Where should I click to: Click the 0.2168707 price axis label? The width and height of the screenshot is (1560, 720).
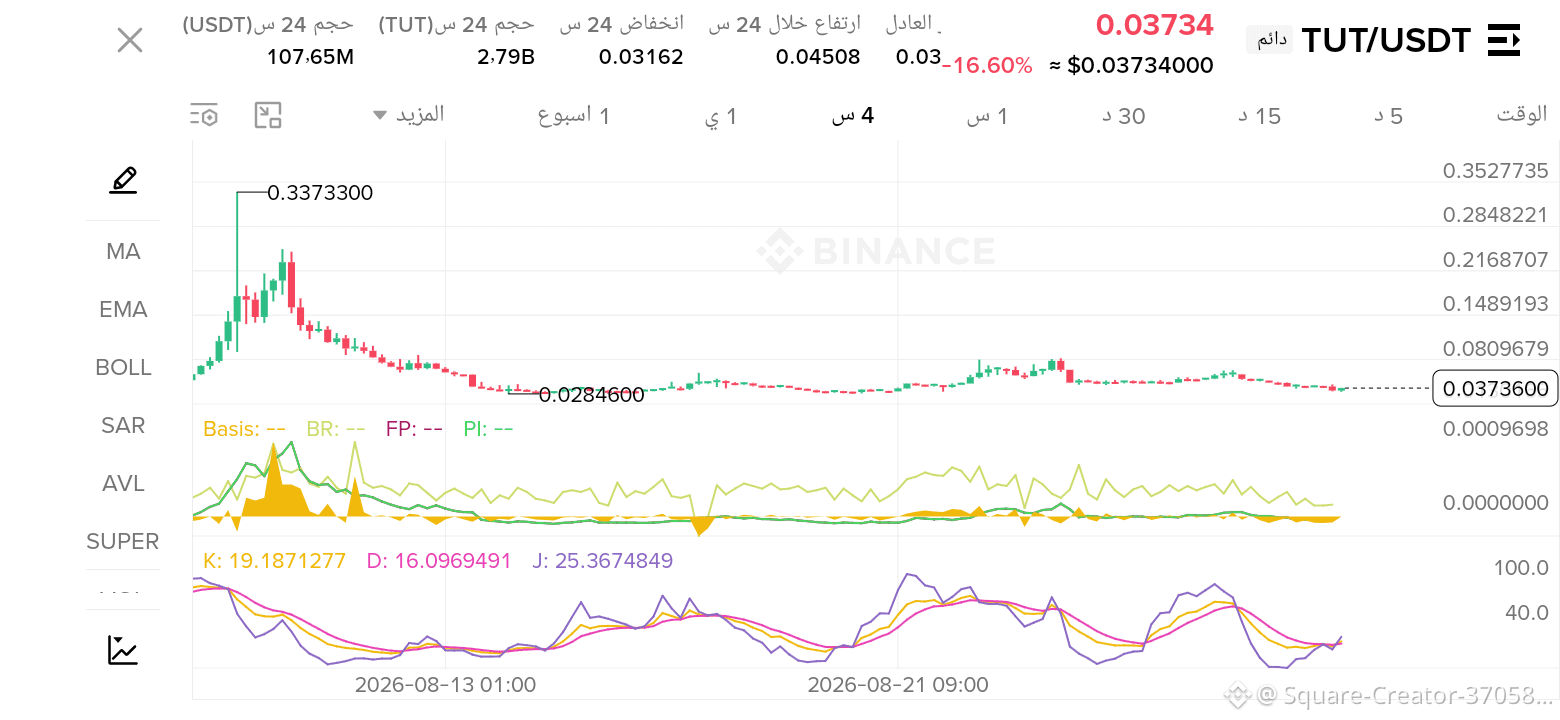1495,259
